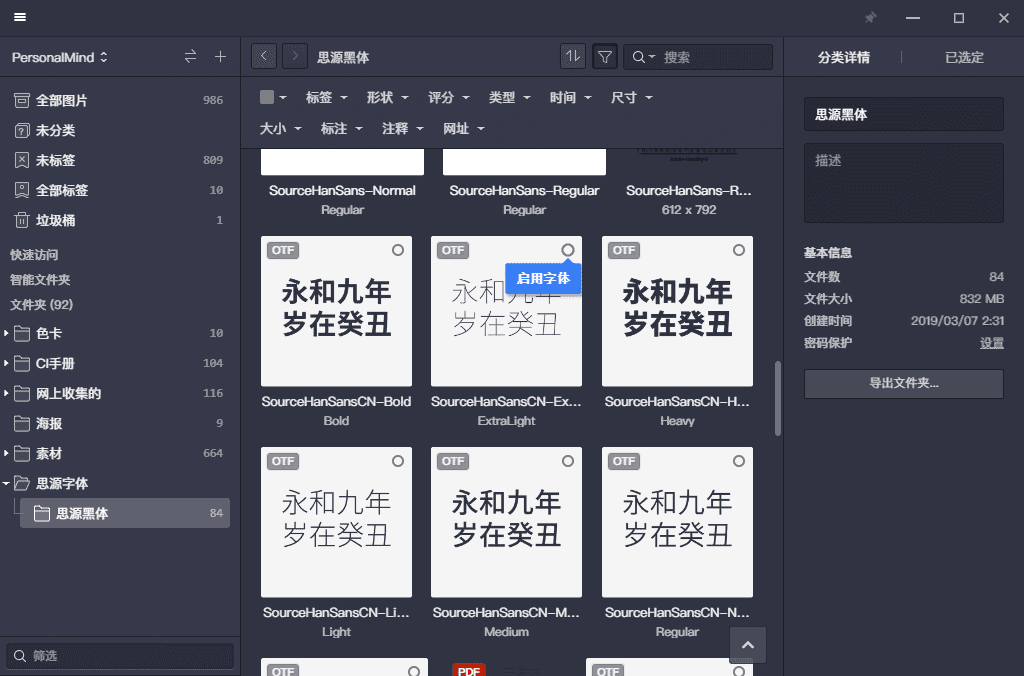Enable the SourceHanSansCN-Bold font circle
1024x676 pixels.
tap(398, 250)
